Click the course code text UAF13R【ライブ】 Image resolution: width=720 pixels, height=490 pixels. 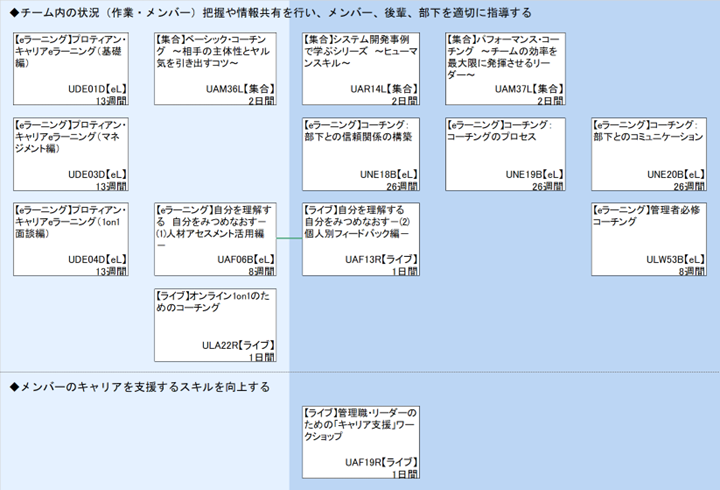(382, 259)
